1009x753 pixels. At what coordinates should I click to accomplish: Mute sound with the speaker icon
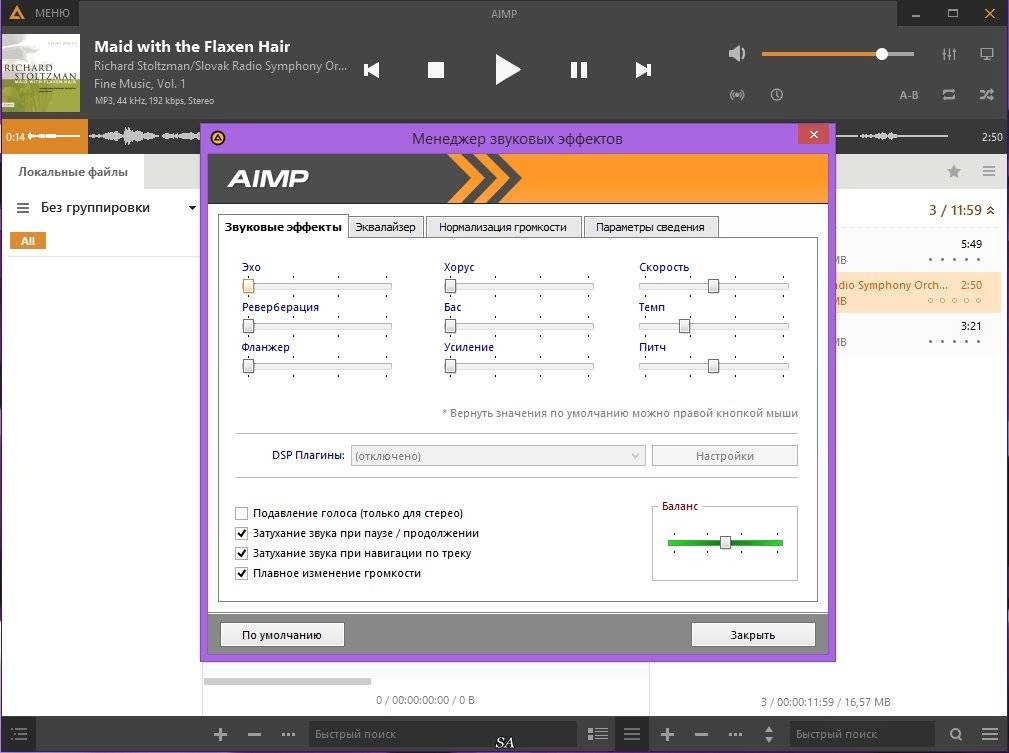[x=737, y=53]
